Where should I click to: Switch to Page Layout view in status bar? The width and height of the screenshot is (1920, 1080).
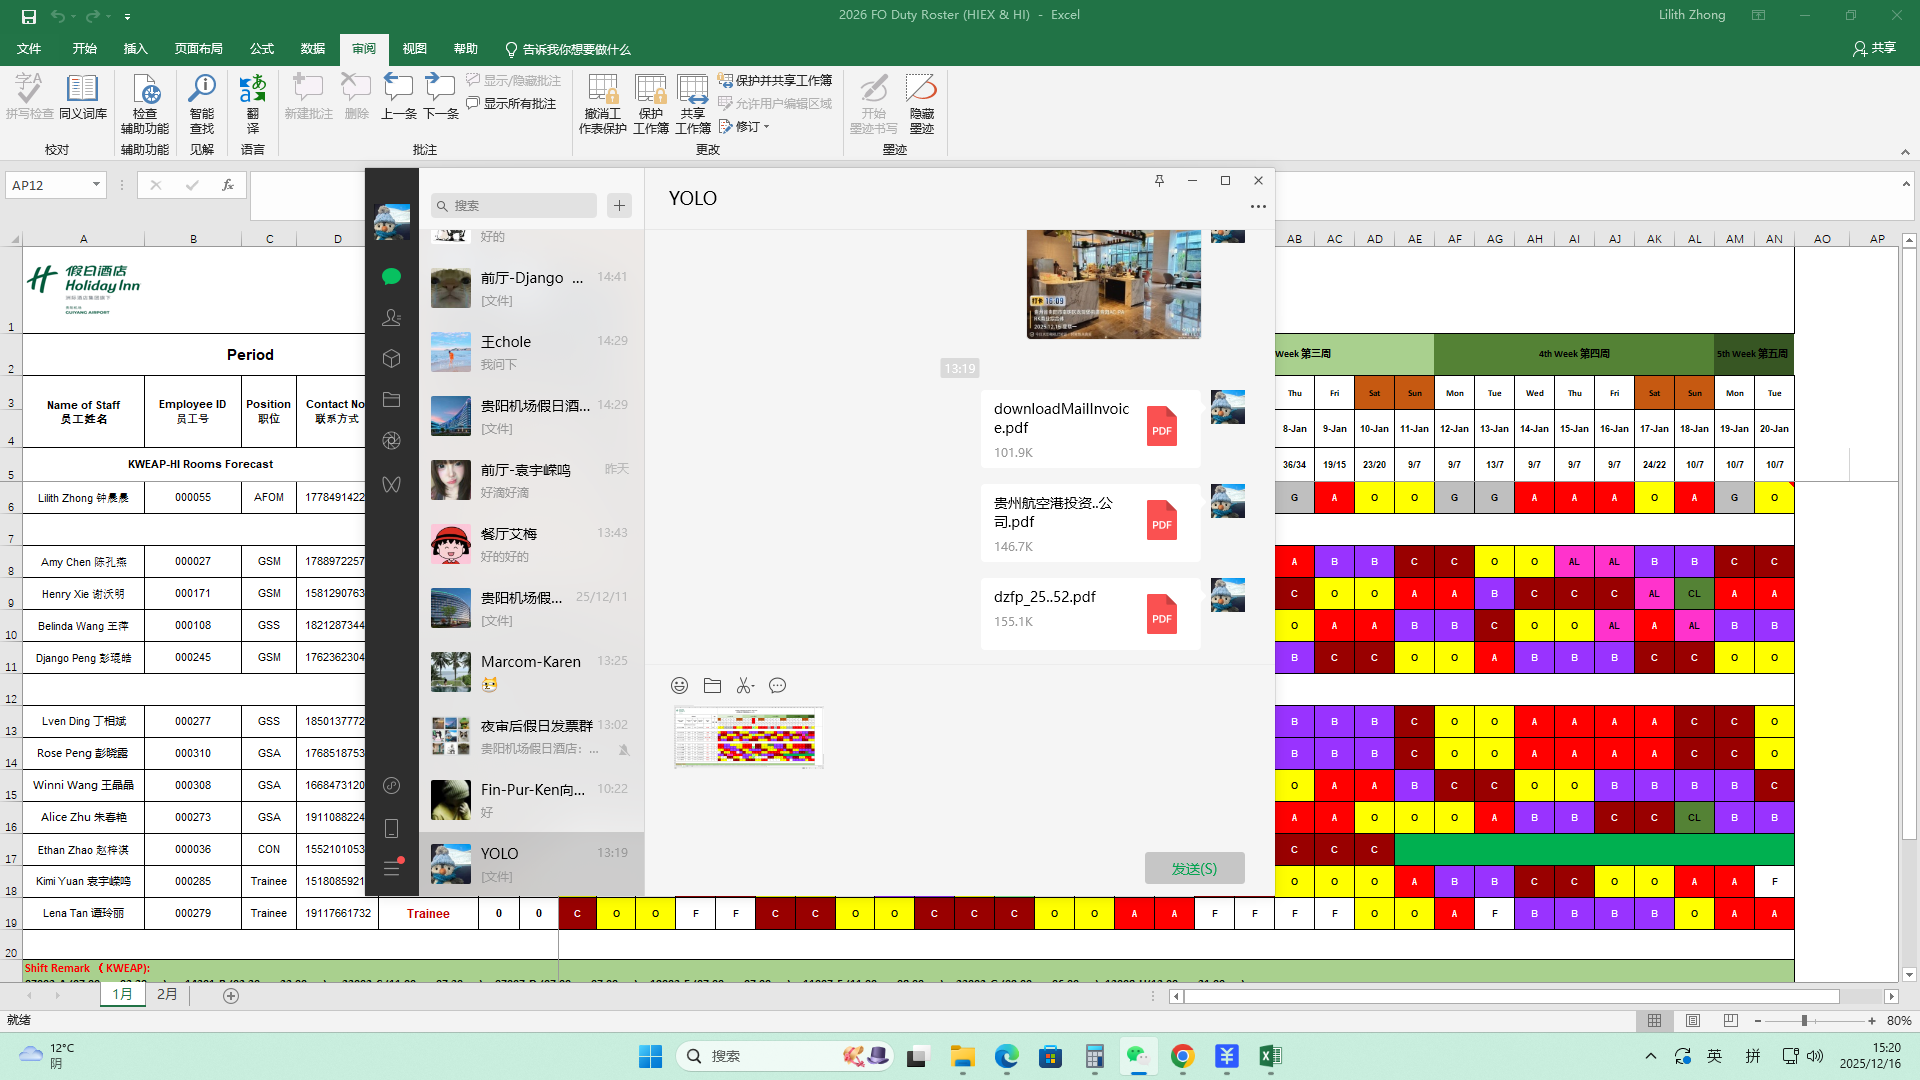click(1693, 1021)
